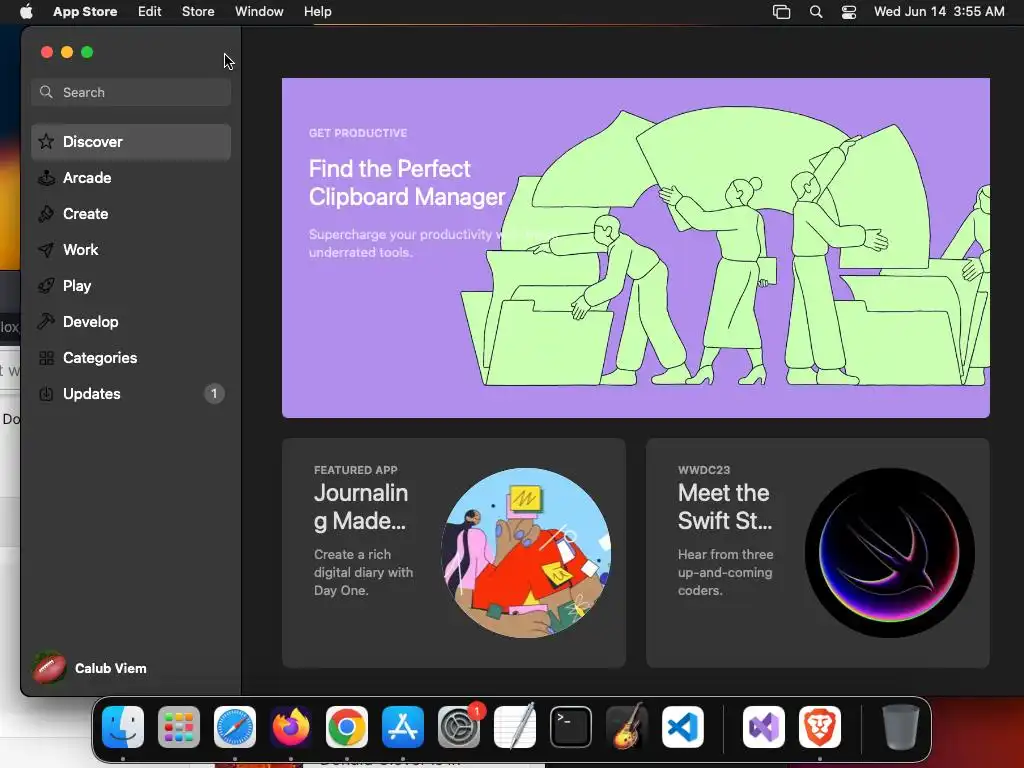Open TextEdit from the Dock
Viewport: 1024px width, 768px height.
515,727
